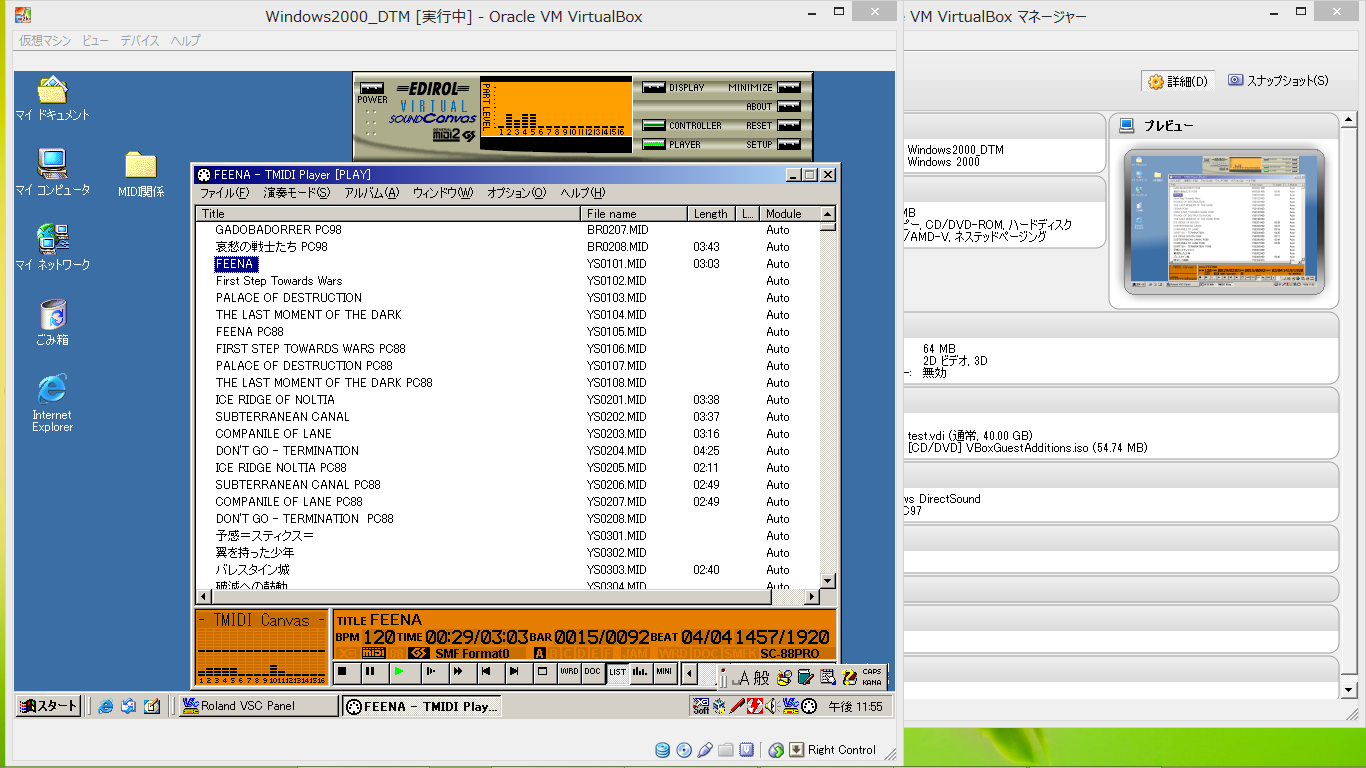The height and width of the screenshot is (768, 1366).
Task: Click the VM preview thumbnail
Action: coord(1224,222)
